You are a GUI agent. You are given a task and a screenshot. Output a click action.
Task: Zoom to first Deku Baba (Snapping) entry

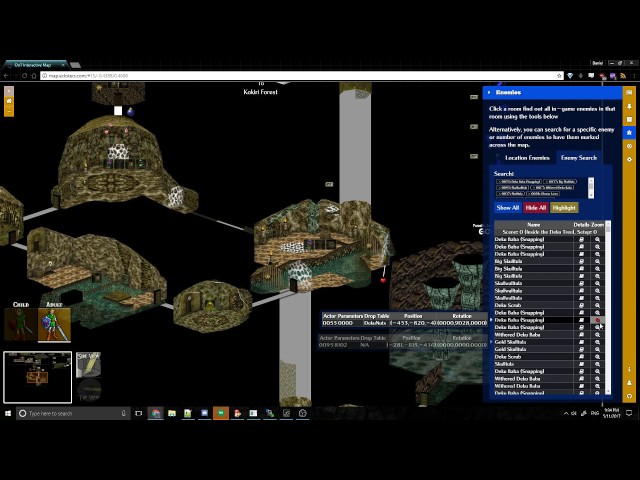point(598,240)
